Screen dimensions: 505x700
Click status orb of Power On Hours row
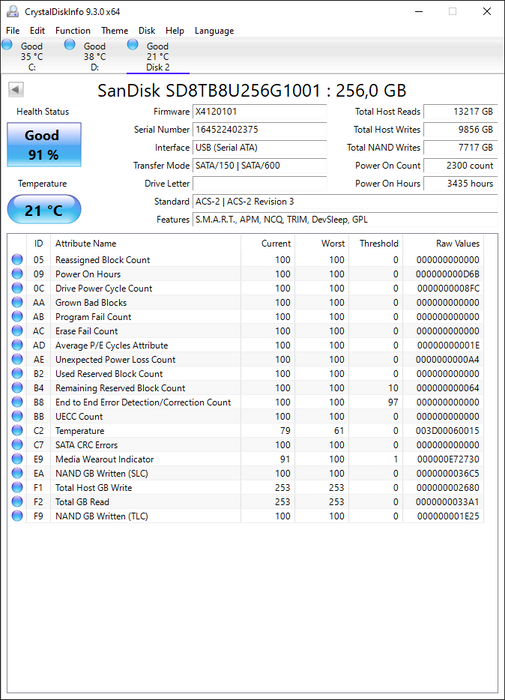pyautogui.click(x=17, y=274)
